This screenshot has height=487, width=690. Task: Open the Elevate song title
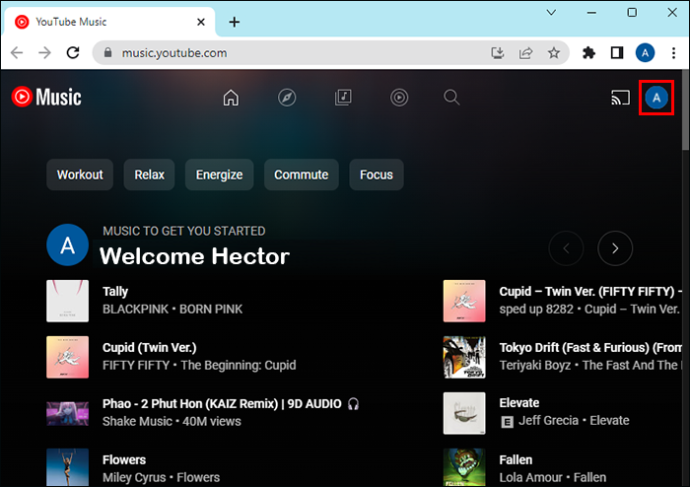[x=519, y=403]
